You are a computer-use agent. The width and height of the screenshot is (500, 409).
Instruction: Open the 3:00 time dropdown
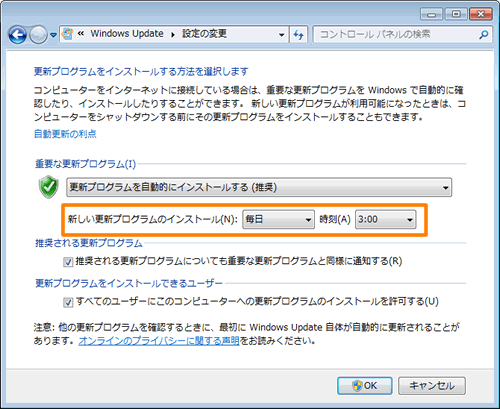[x=386, y=219]
